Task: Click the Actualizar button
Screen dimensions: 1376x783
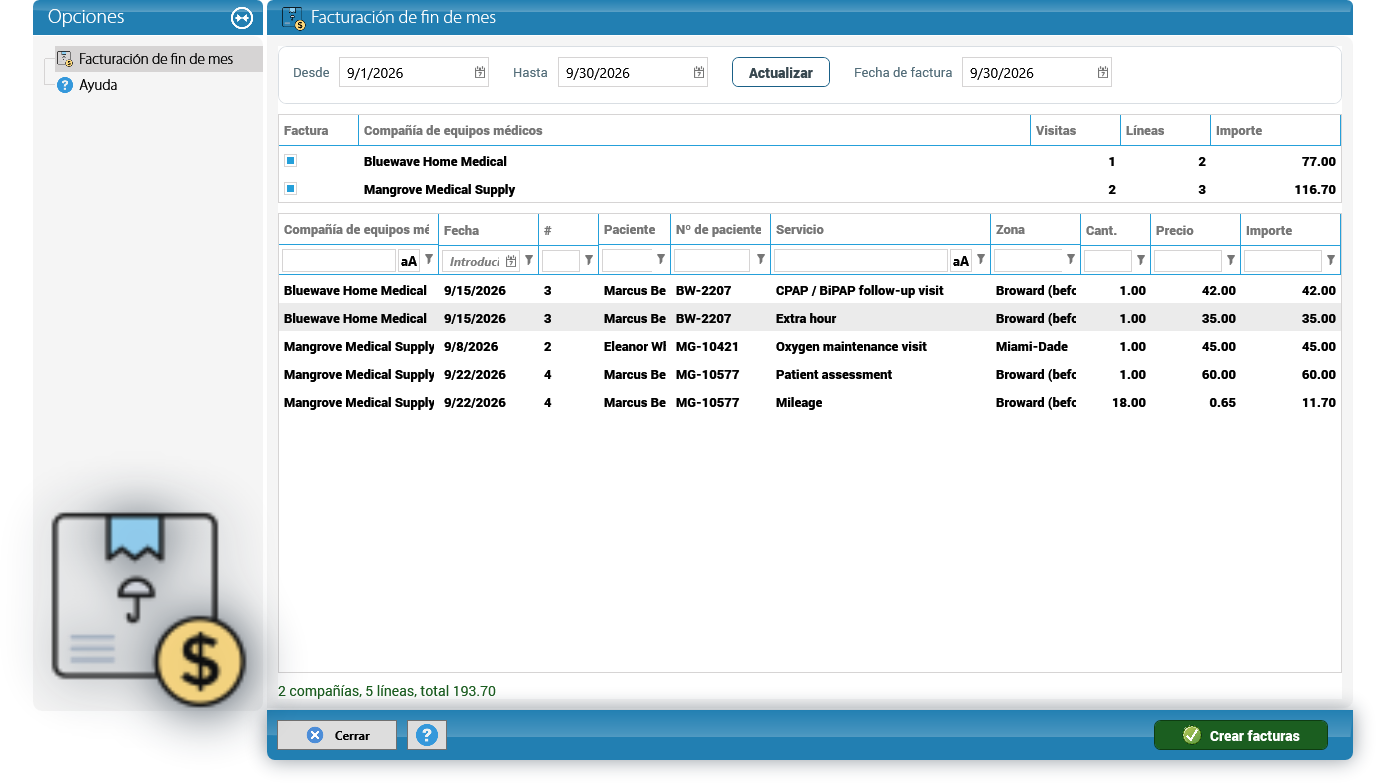Action: pos(781,72)
